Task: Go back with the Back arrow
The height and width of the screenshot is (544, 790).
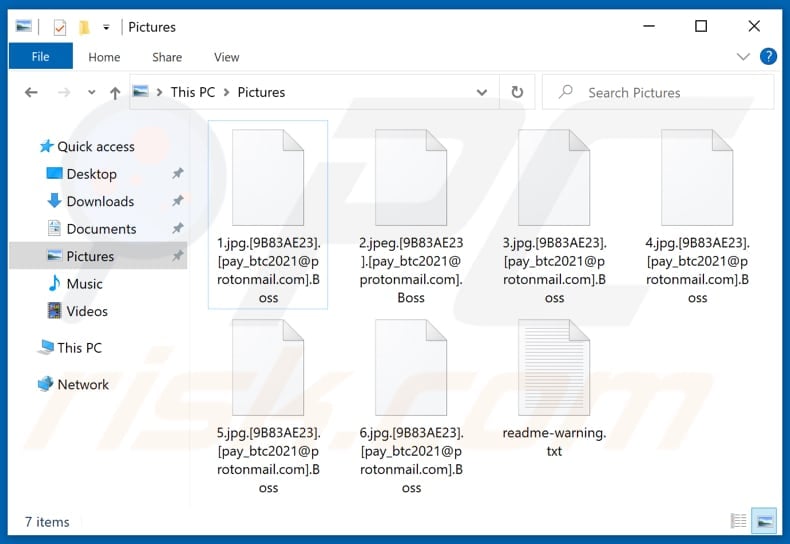Action: coord(31,92)
